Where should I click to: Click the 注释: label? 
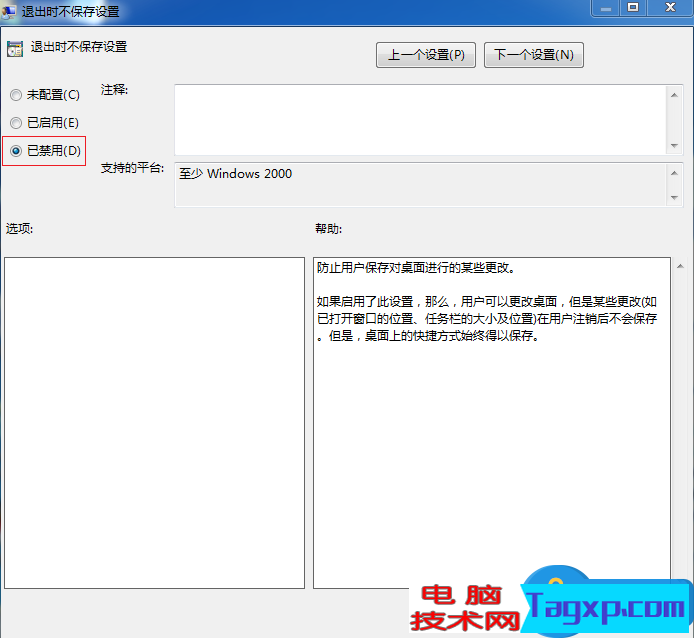[x=114, y=90]
